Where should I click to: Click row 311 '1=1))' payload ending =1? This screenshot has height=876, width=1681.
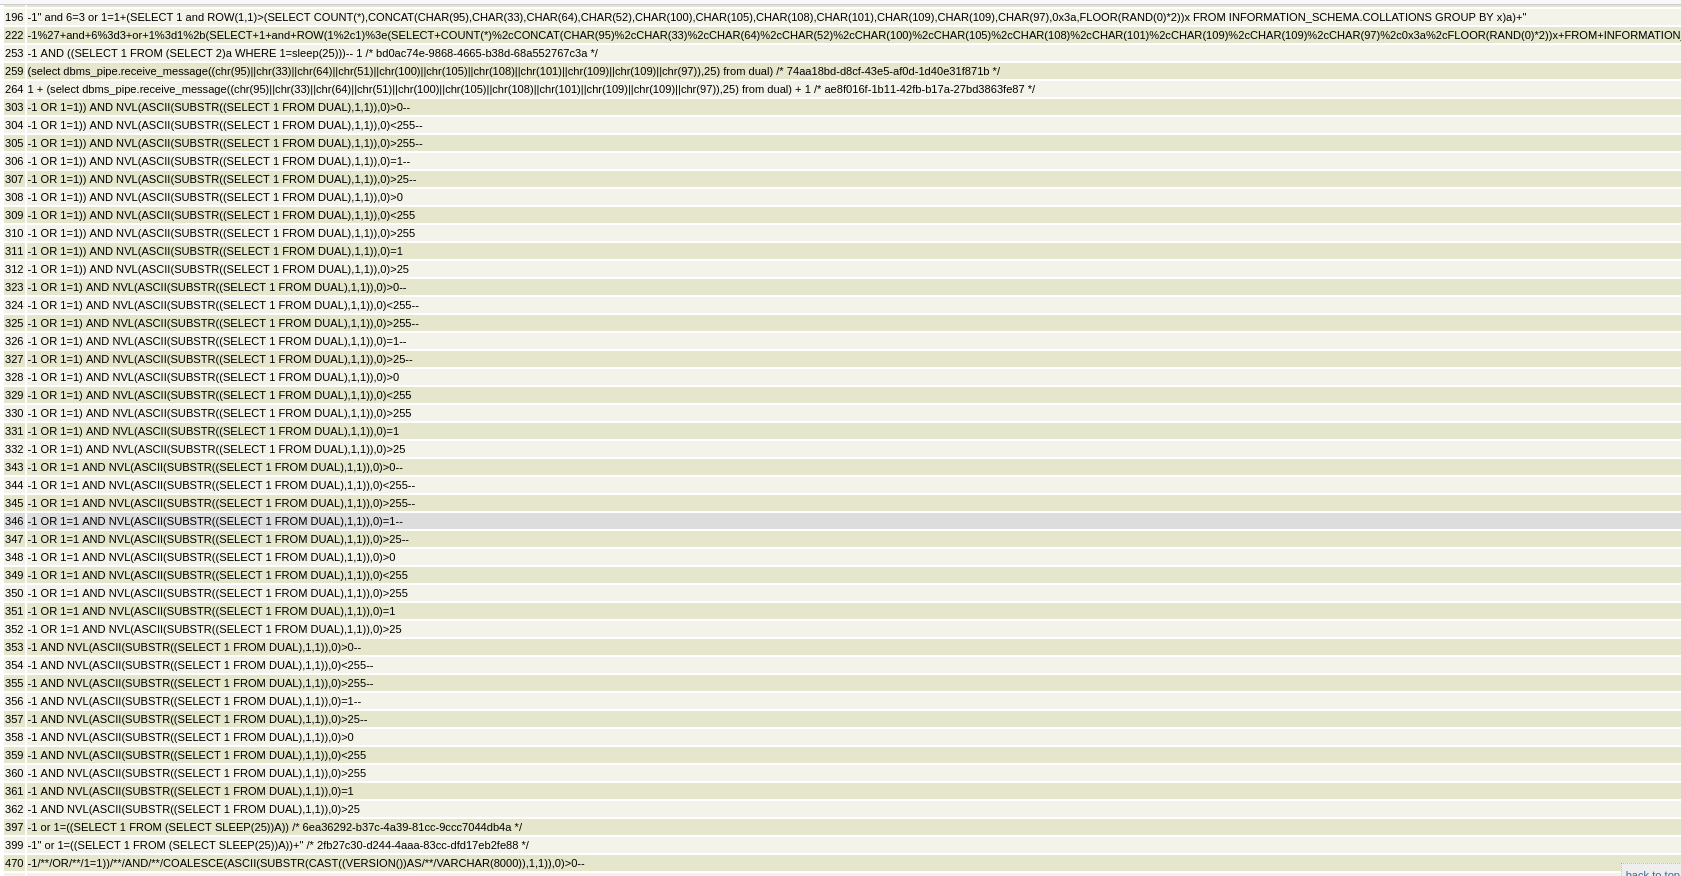point(215,251)
